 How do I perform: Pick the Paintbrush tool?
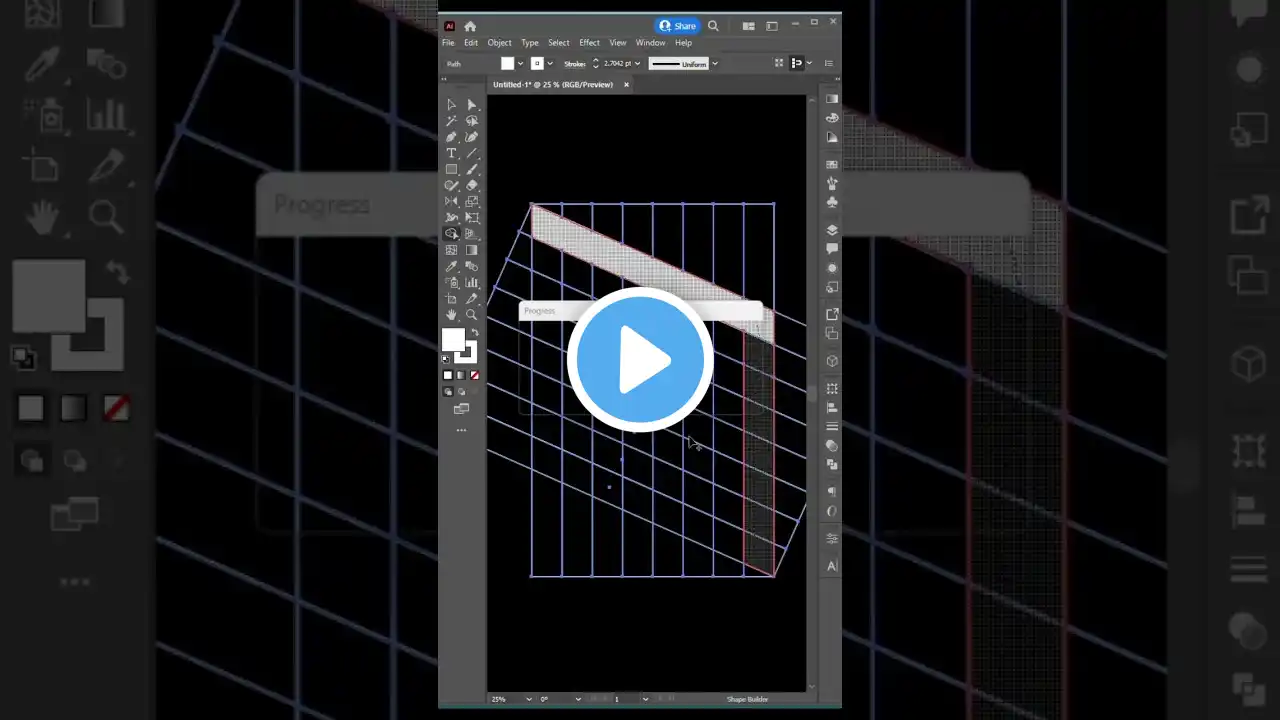click(471, 169)
